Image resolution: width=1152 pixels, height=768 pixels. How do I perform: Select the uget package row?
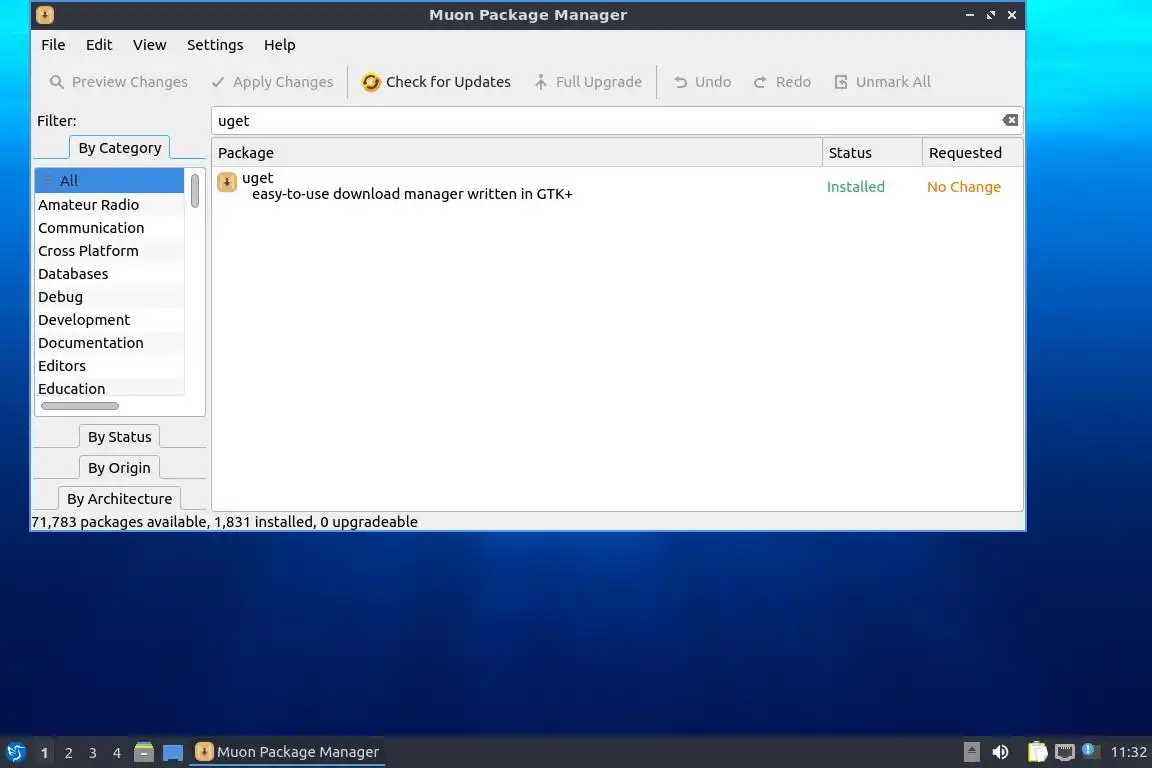click(x=617, y=186)
